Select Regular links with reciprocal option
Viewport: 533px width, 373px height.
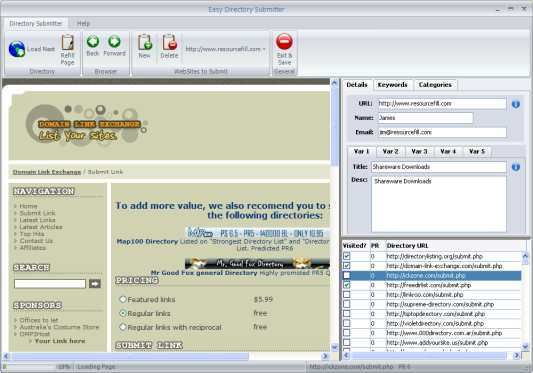pos(123,327)
